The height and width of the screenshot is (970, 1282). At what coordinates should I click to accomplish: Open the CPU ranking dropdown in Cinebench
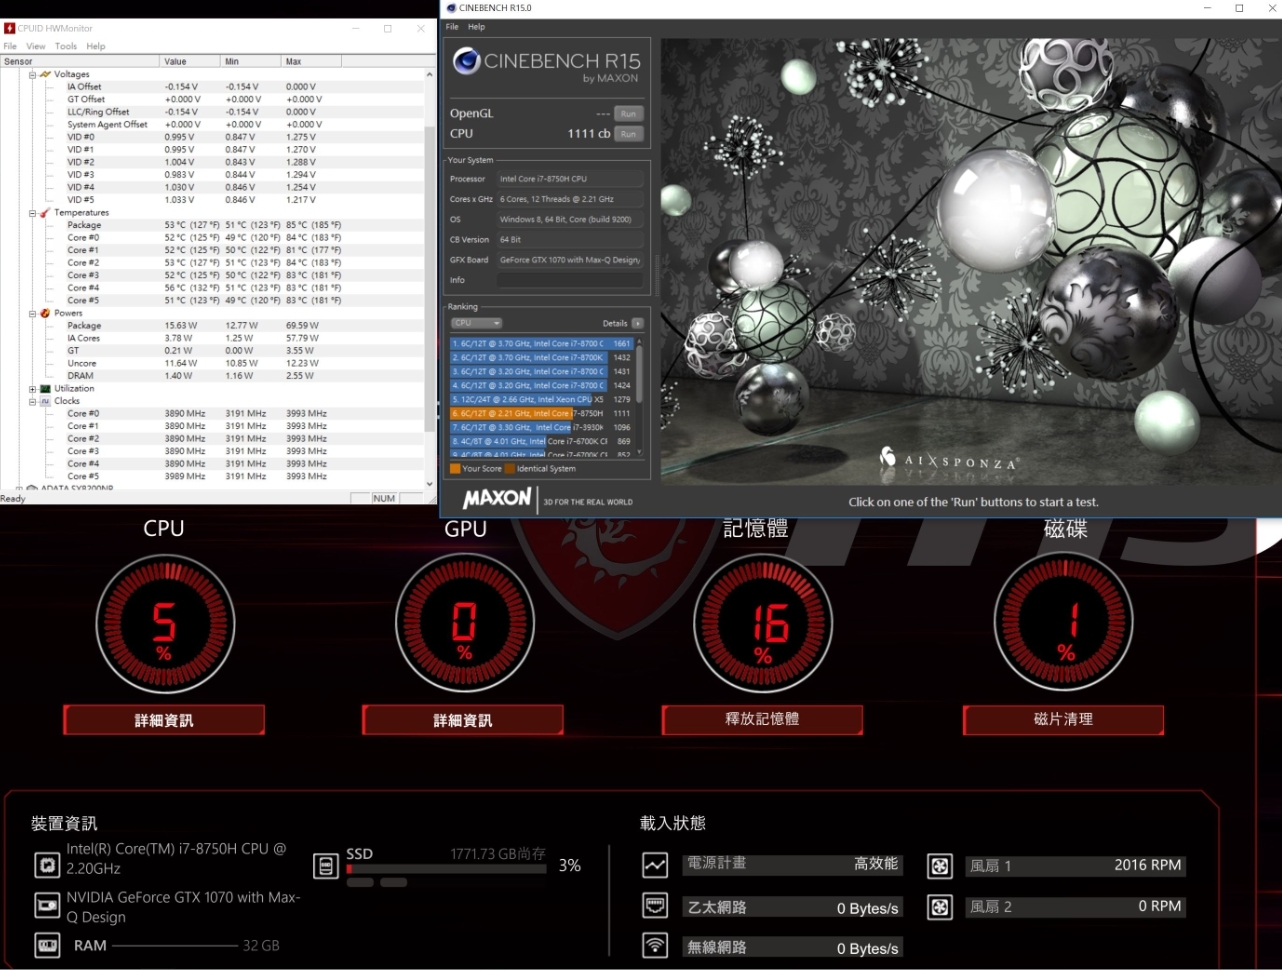coord(476,323)
